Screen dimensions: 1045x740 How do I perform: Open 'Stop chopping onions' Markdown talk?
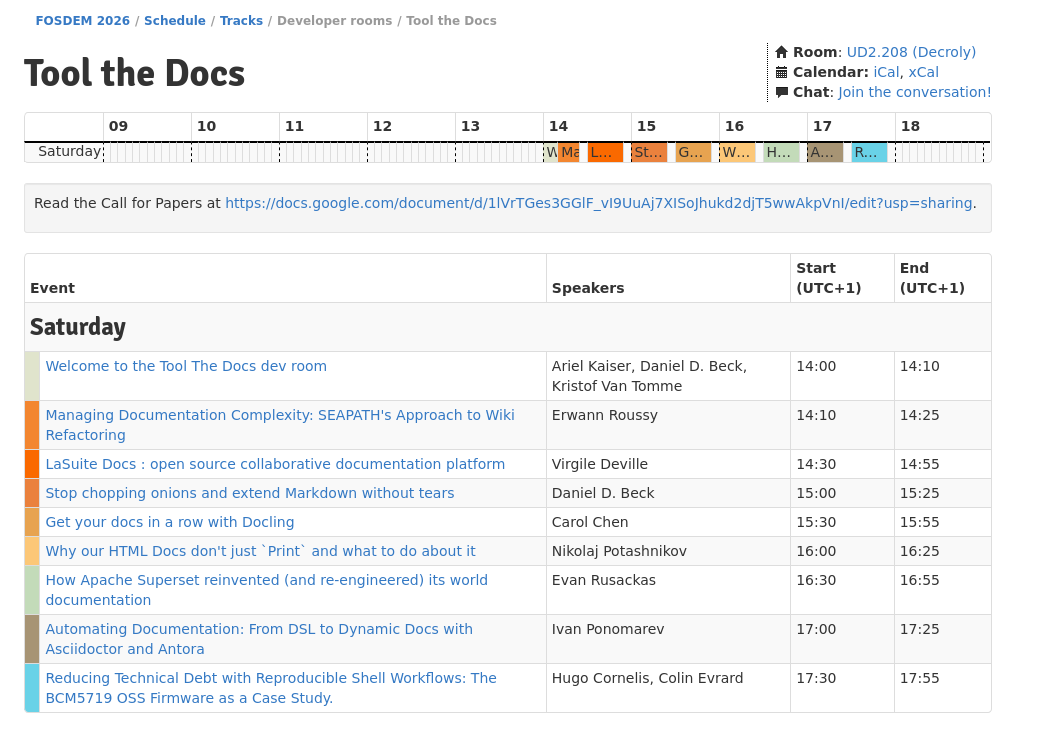(250, 493)
